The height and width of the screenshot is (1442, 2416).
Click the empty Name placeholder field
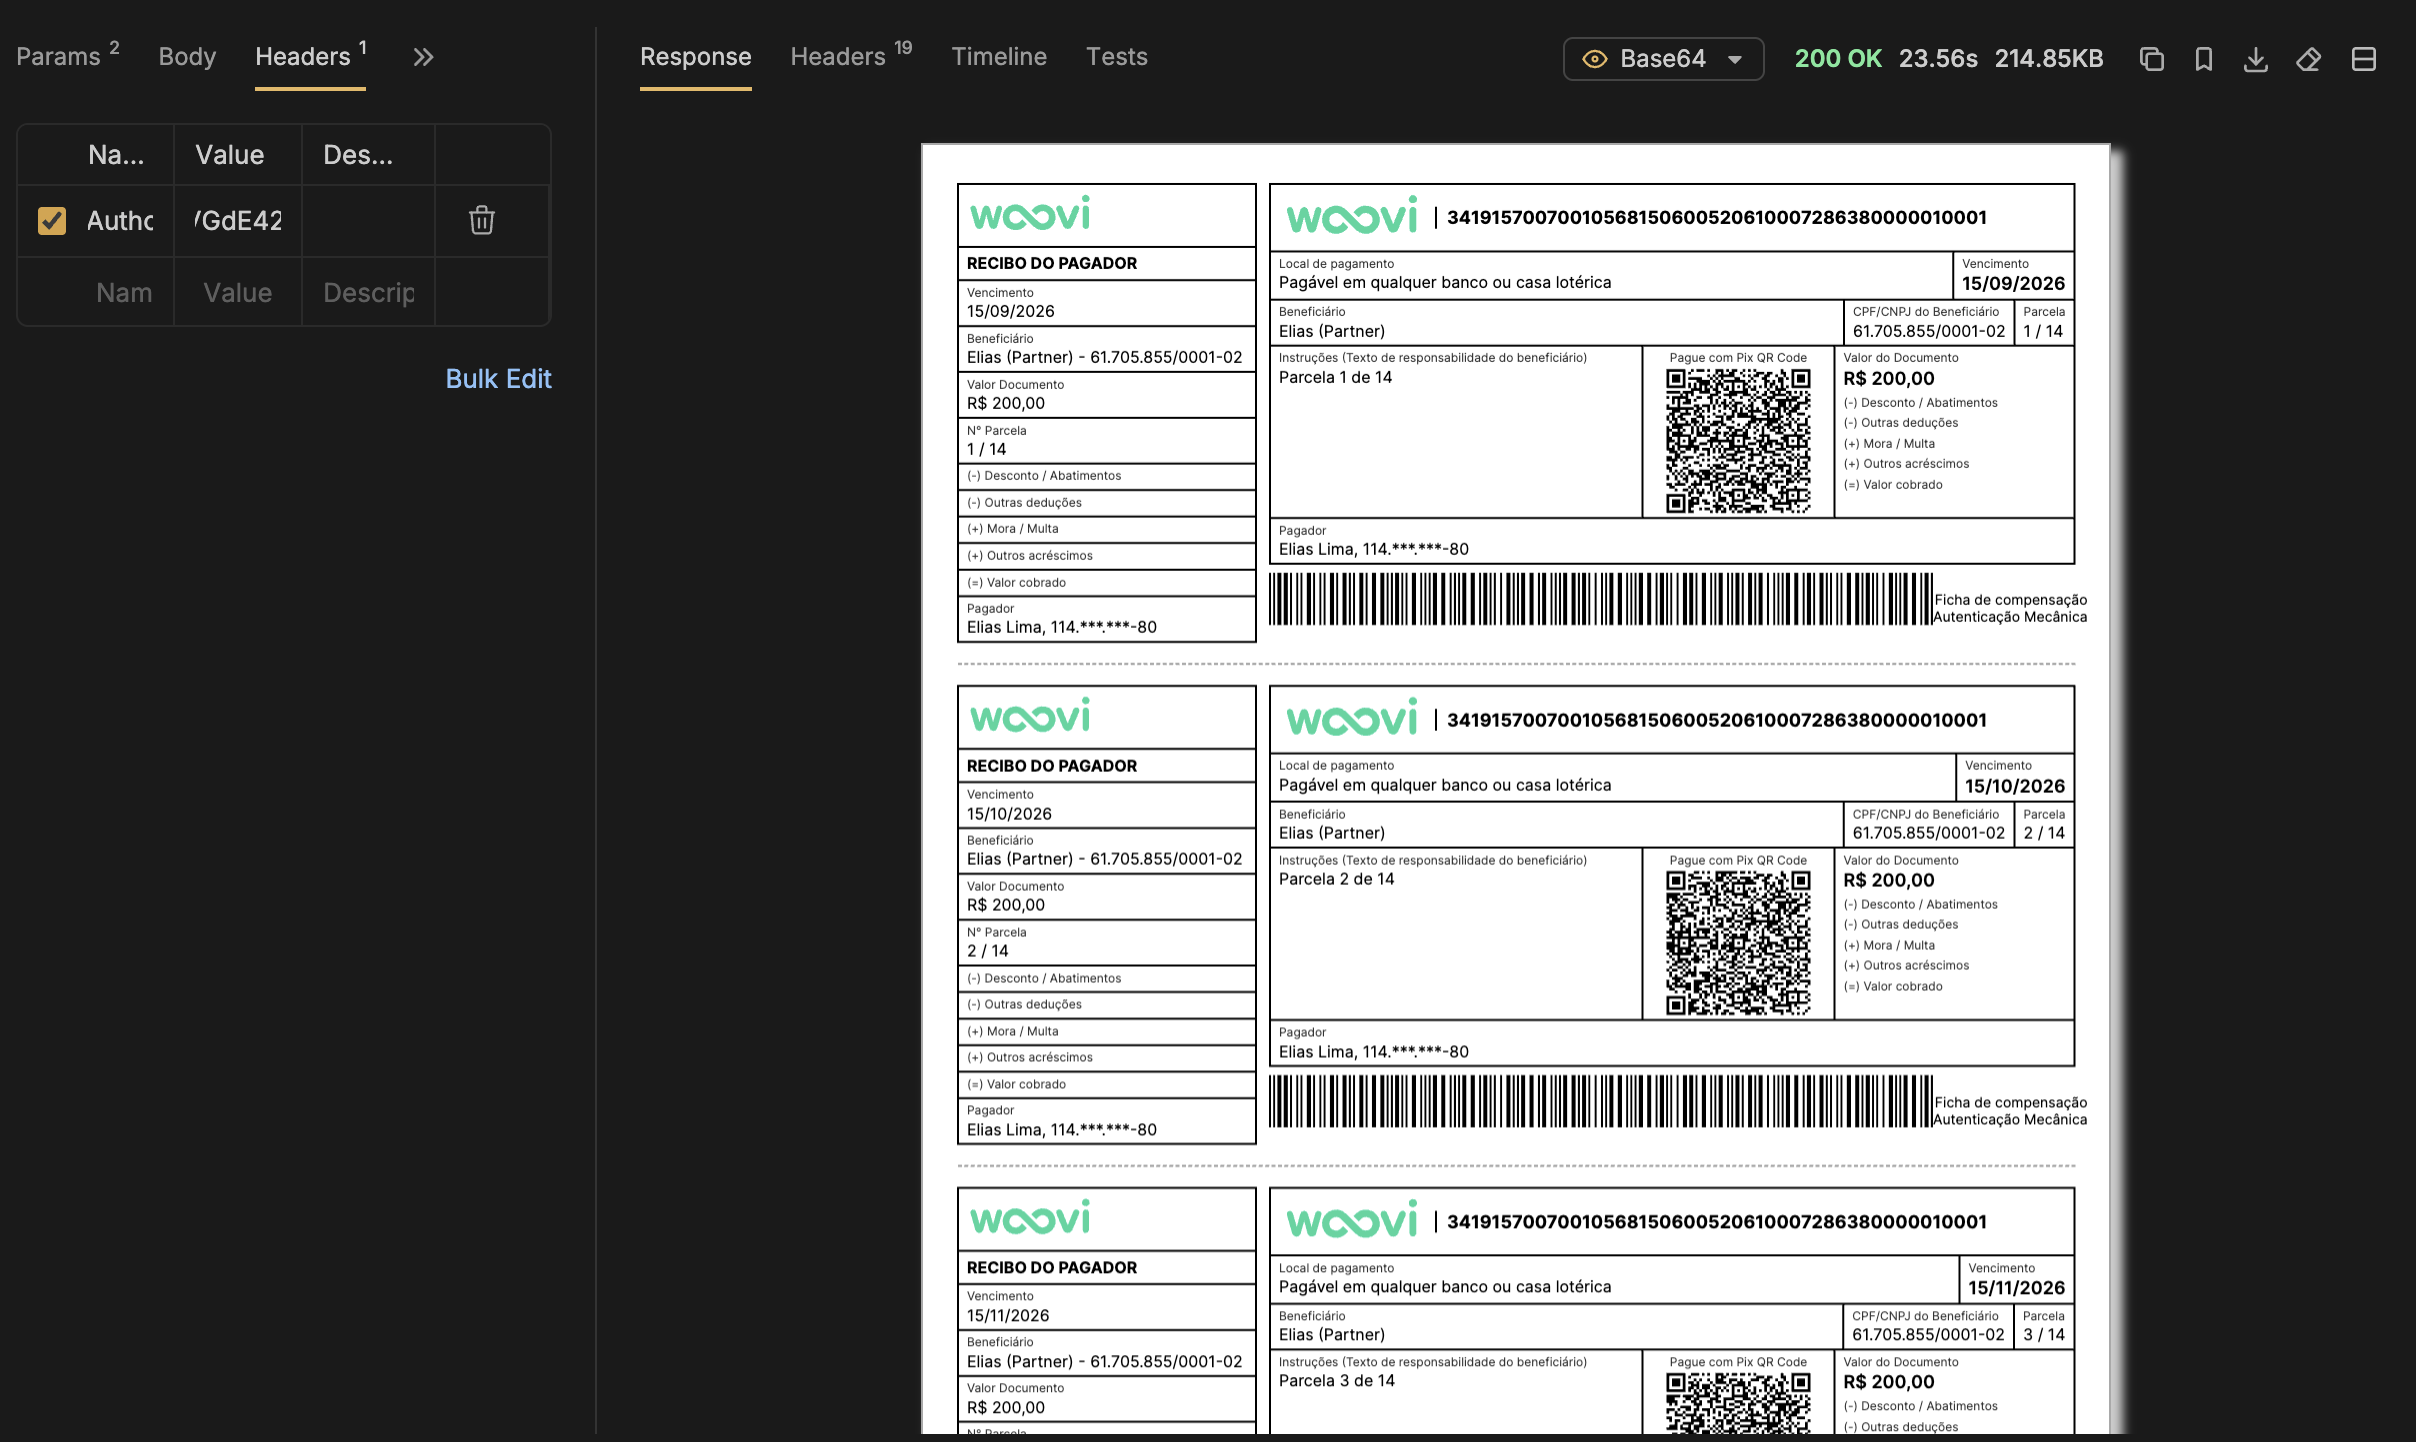click(124, 293)
